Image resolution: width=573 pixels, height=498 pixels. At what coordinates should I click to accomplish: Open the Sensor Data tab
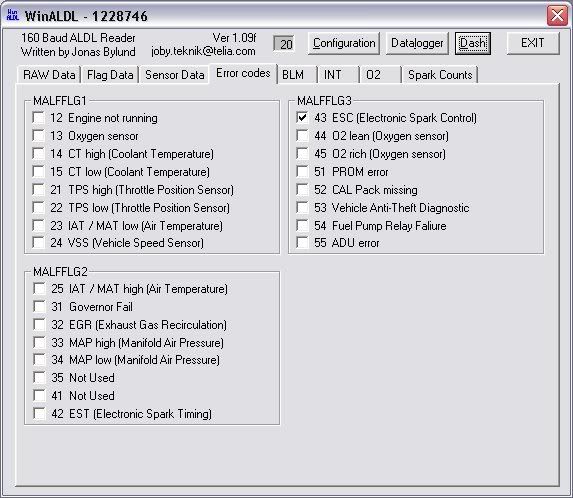click(x=175, y=75)
